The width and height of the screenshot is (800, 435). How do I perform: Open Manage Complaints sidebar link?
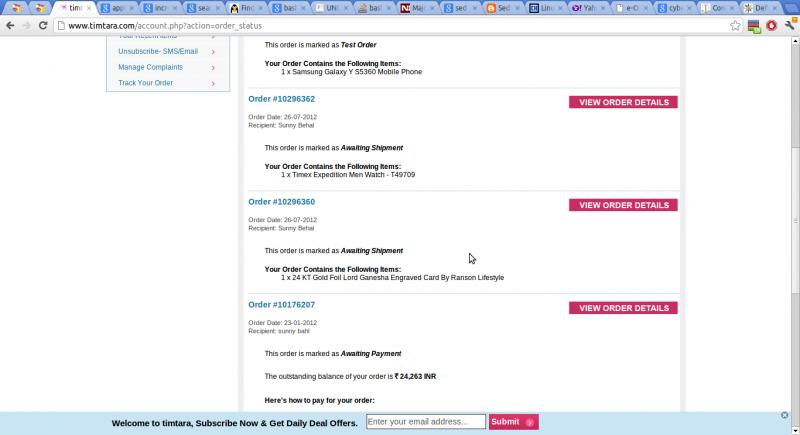(x=150, y=67)
